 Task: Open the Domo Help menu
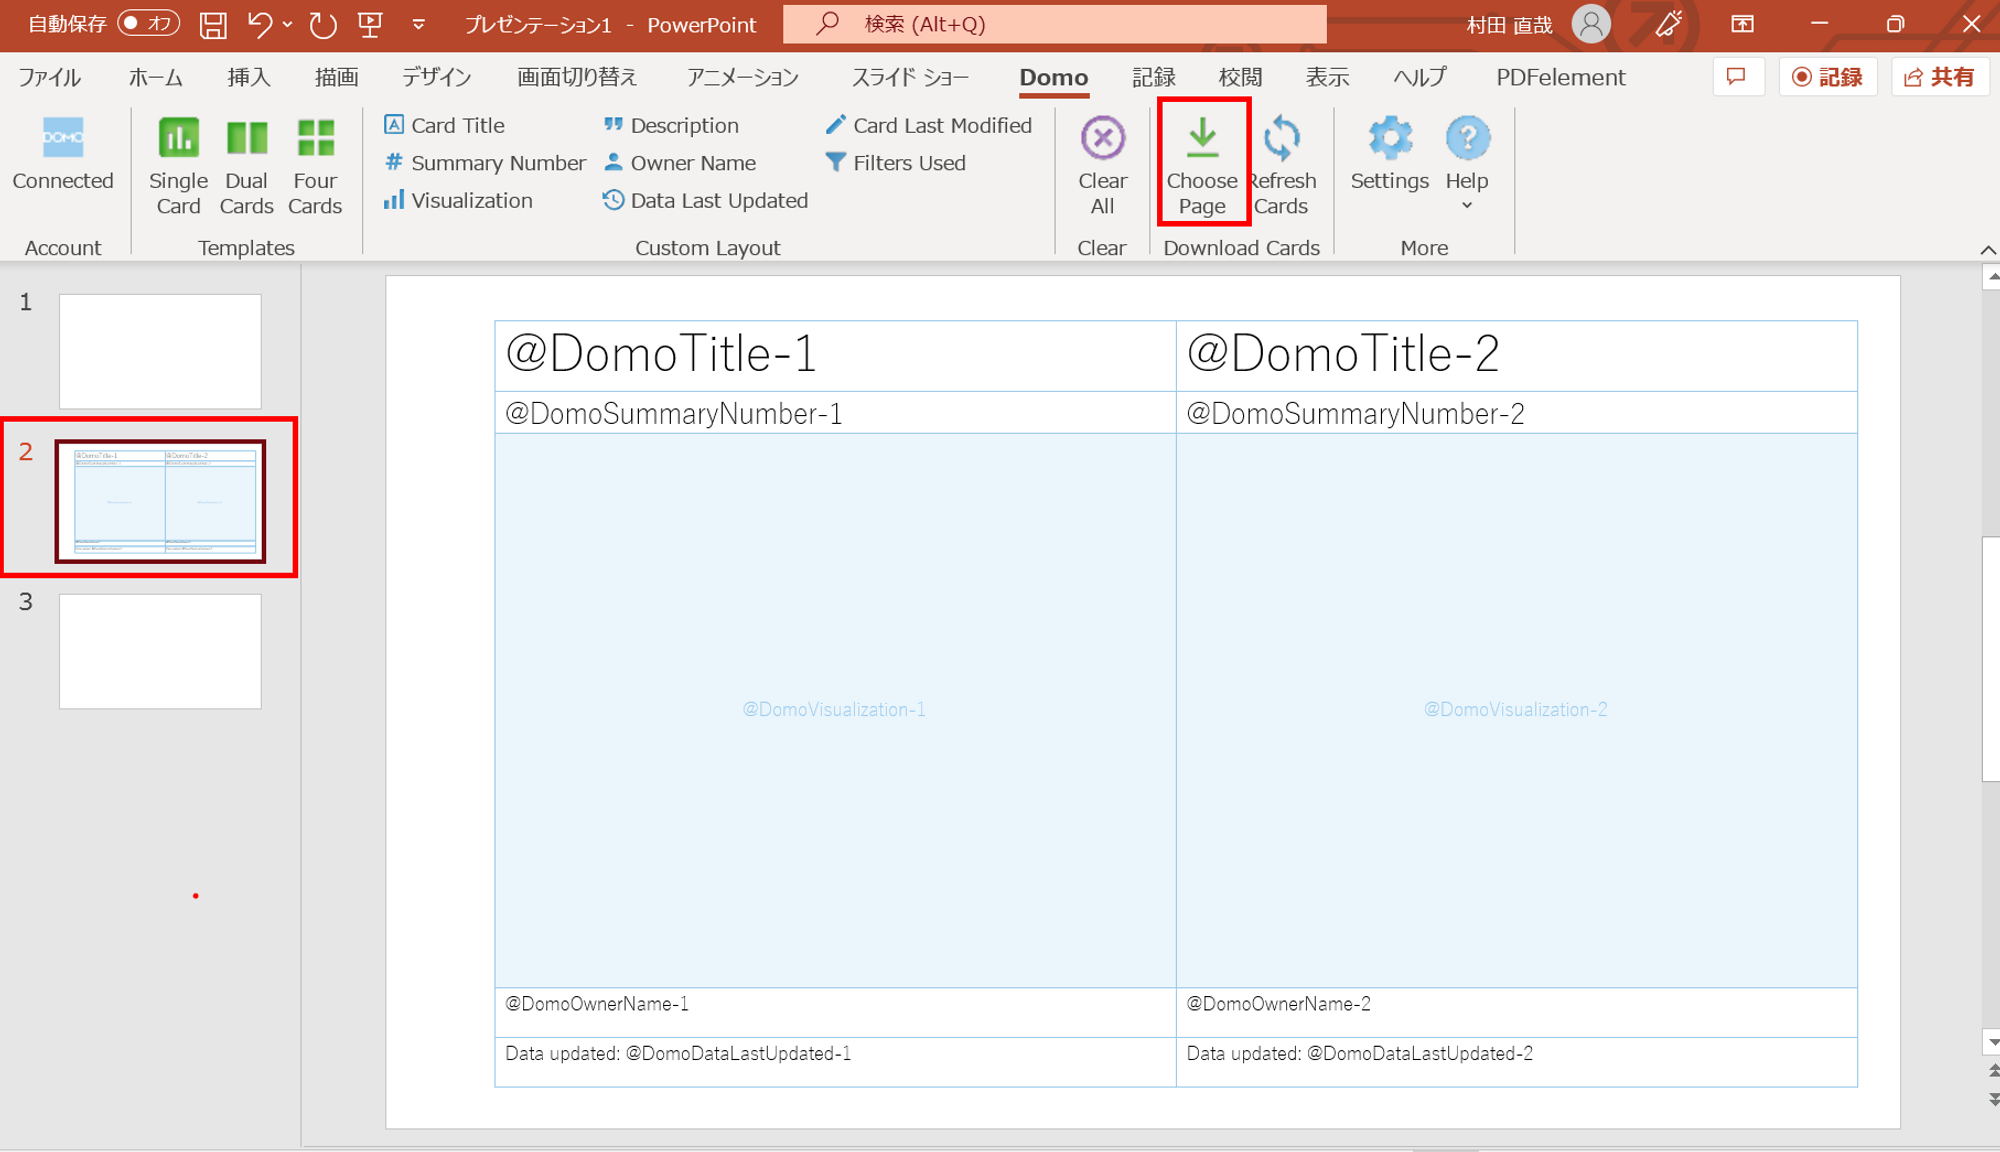coord(1466,163)
